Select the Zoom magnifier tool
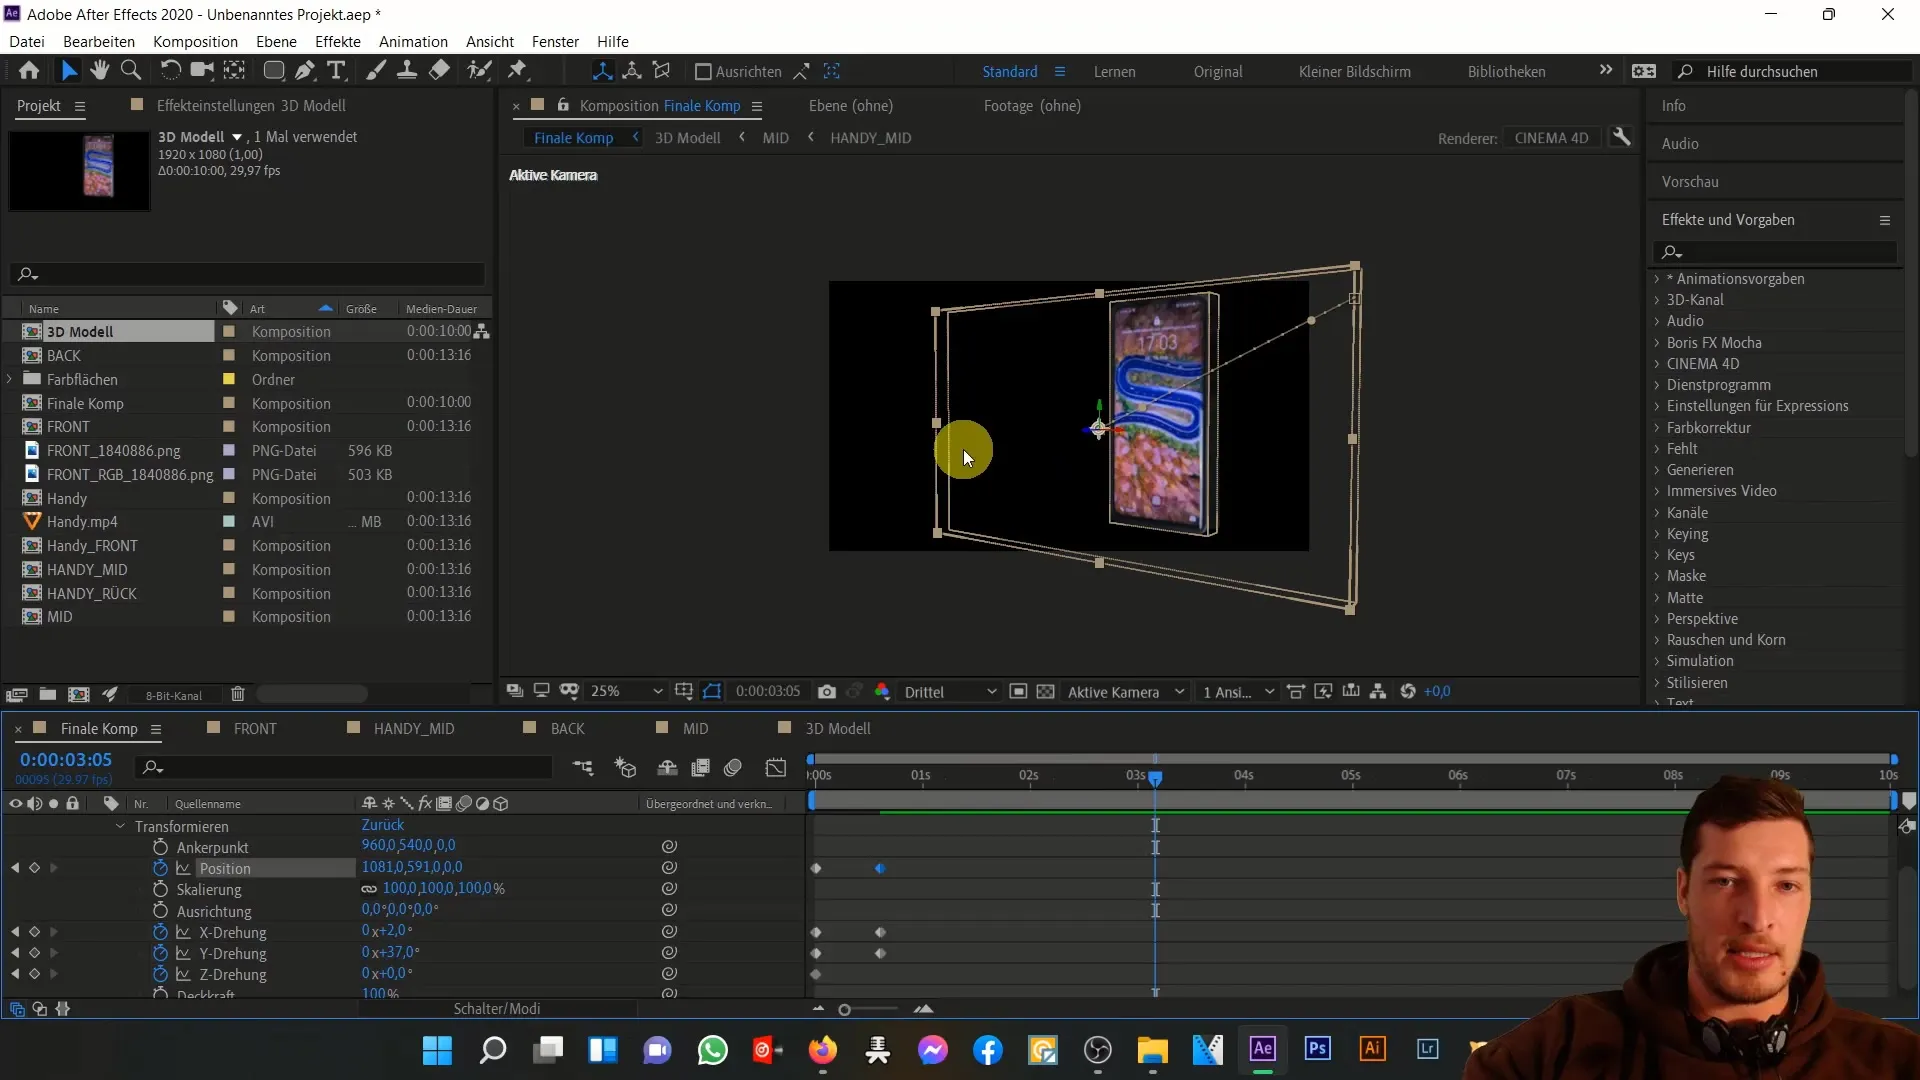The image size is (1920, 1080). [x=131, y=71]
